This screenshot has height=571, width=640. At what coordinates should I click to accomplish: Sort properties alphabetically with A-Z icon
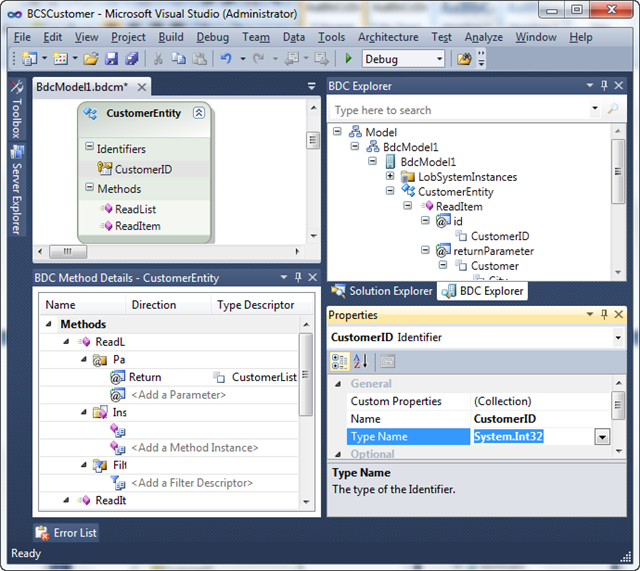(x=361, y=361)
